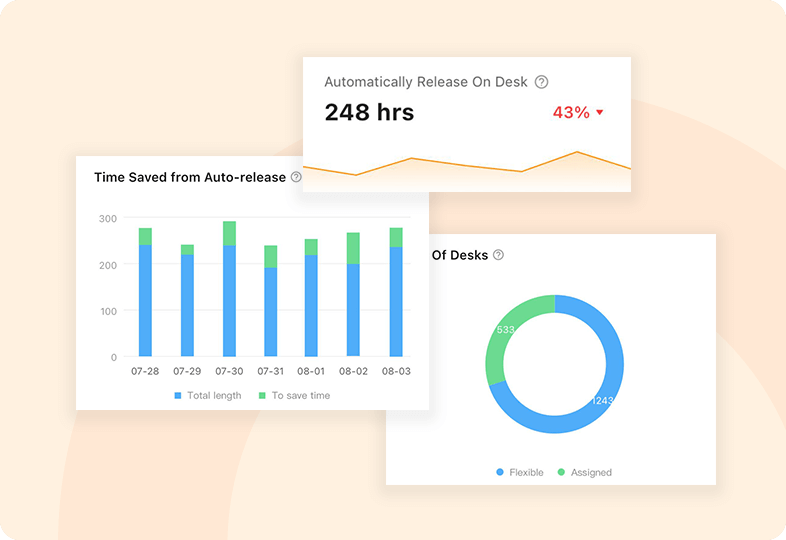Click the 248 hrs value
This screenshot has height=540, width=786.
[x=369, y=112]
